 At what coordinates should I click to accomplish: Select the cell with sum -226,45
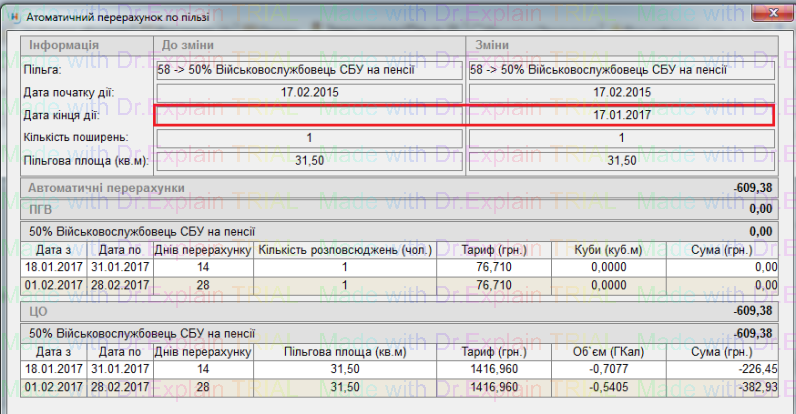pyautogui.click(x=726, y=368)
